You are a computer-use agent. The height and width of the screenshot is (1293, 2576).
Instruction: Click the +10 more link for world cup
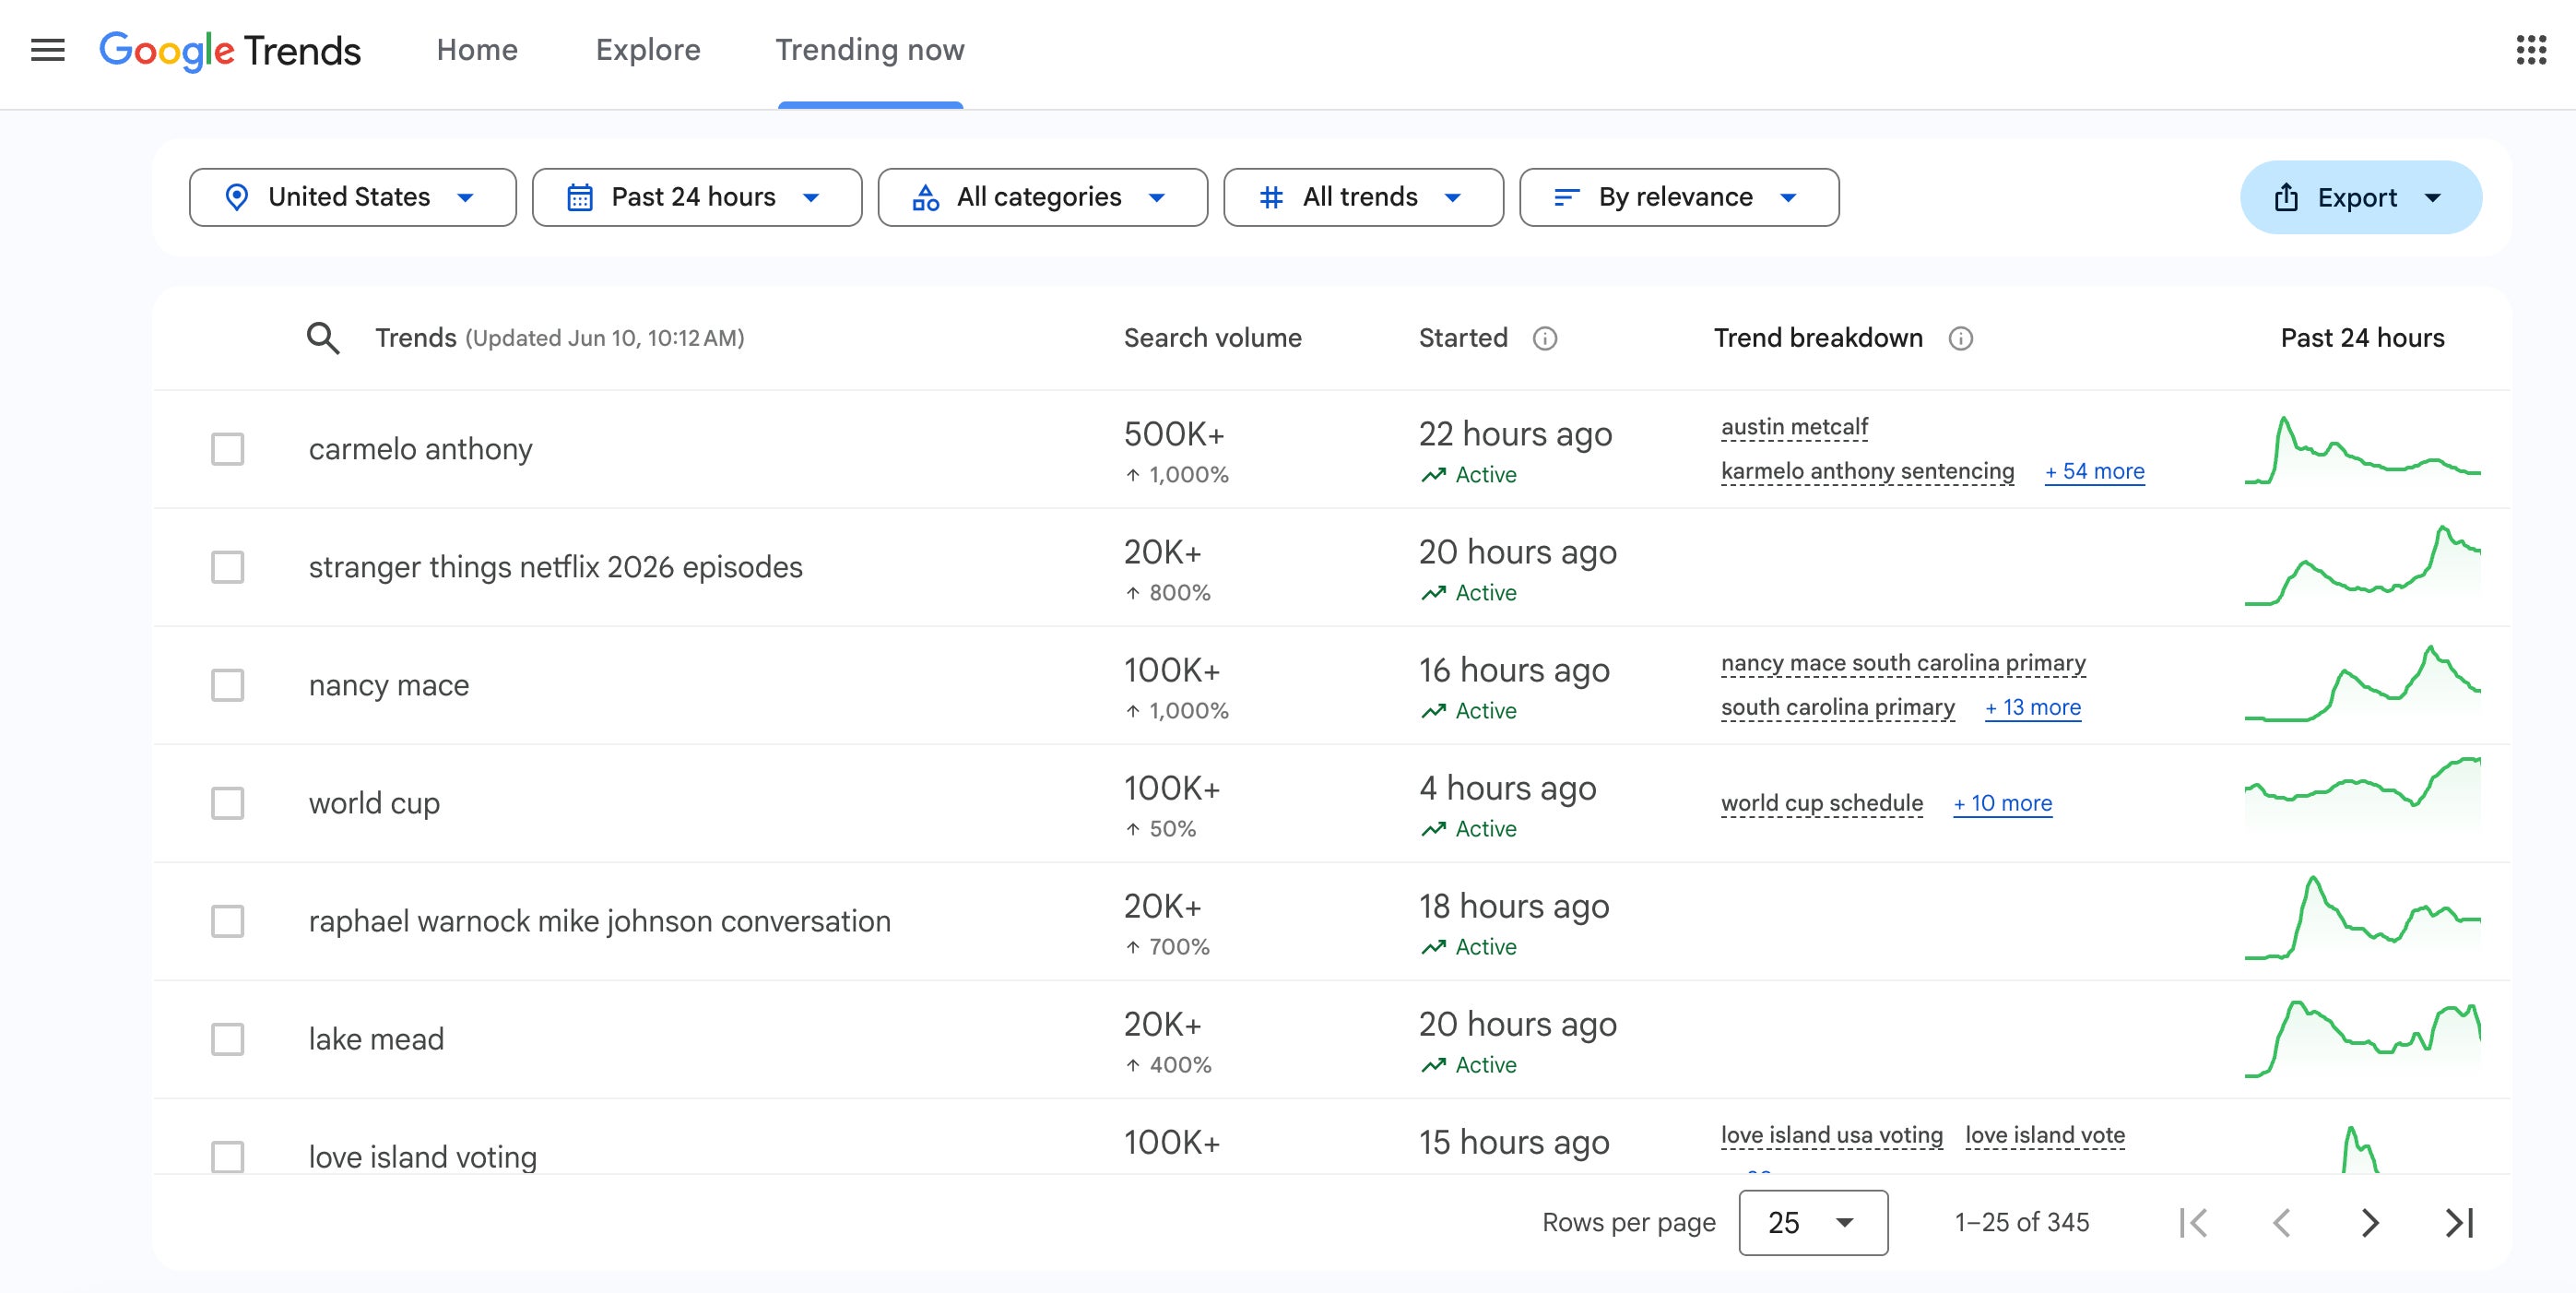pos(2003,803)
